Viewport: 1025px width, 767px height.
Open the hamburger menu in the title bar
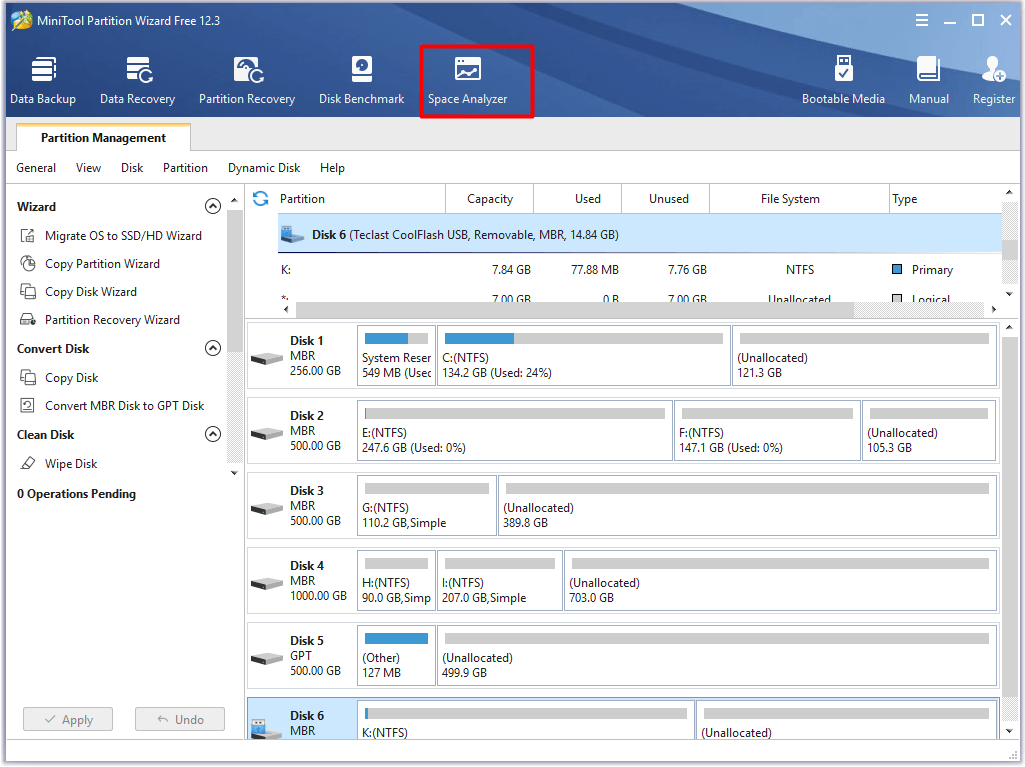pos(922,20)
